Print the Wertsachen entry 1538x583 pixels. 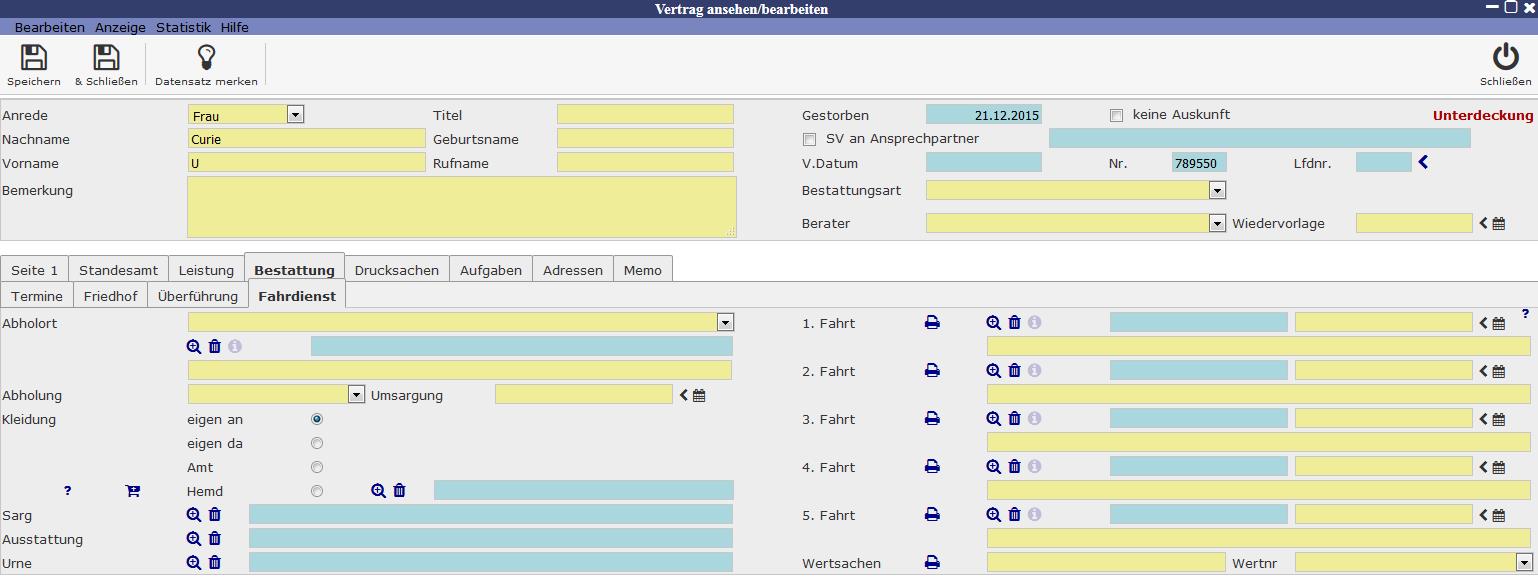point(932,563)
